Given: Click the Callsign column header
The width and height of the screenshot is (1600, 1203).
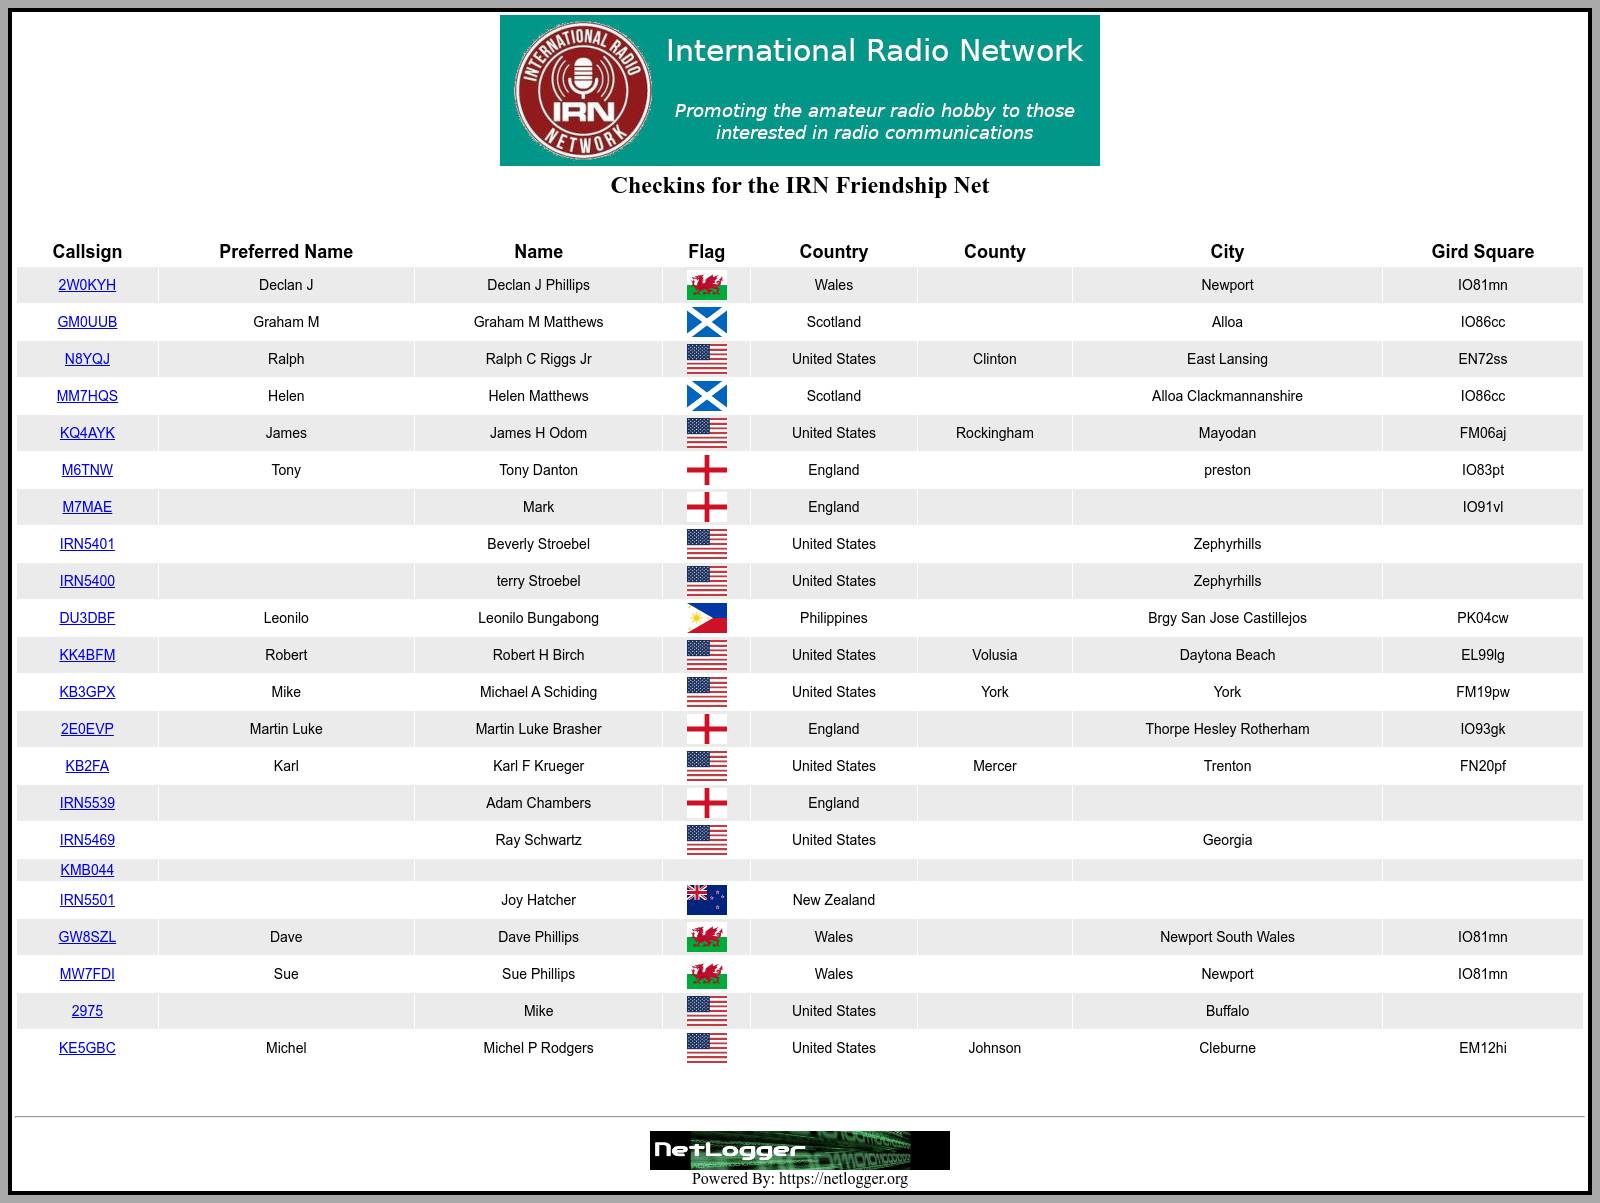Looking at the screenshot, I should (x=87, y=251).
